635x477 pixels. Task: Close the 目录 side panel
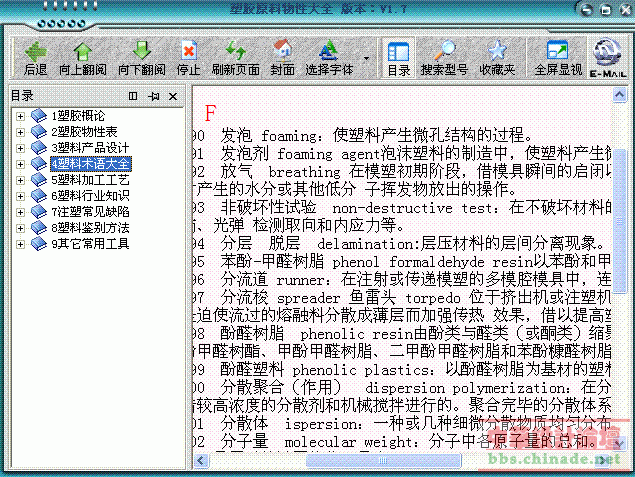point(173,96)
